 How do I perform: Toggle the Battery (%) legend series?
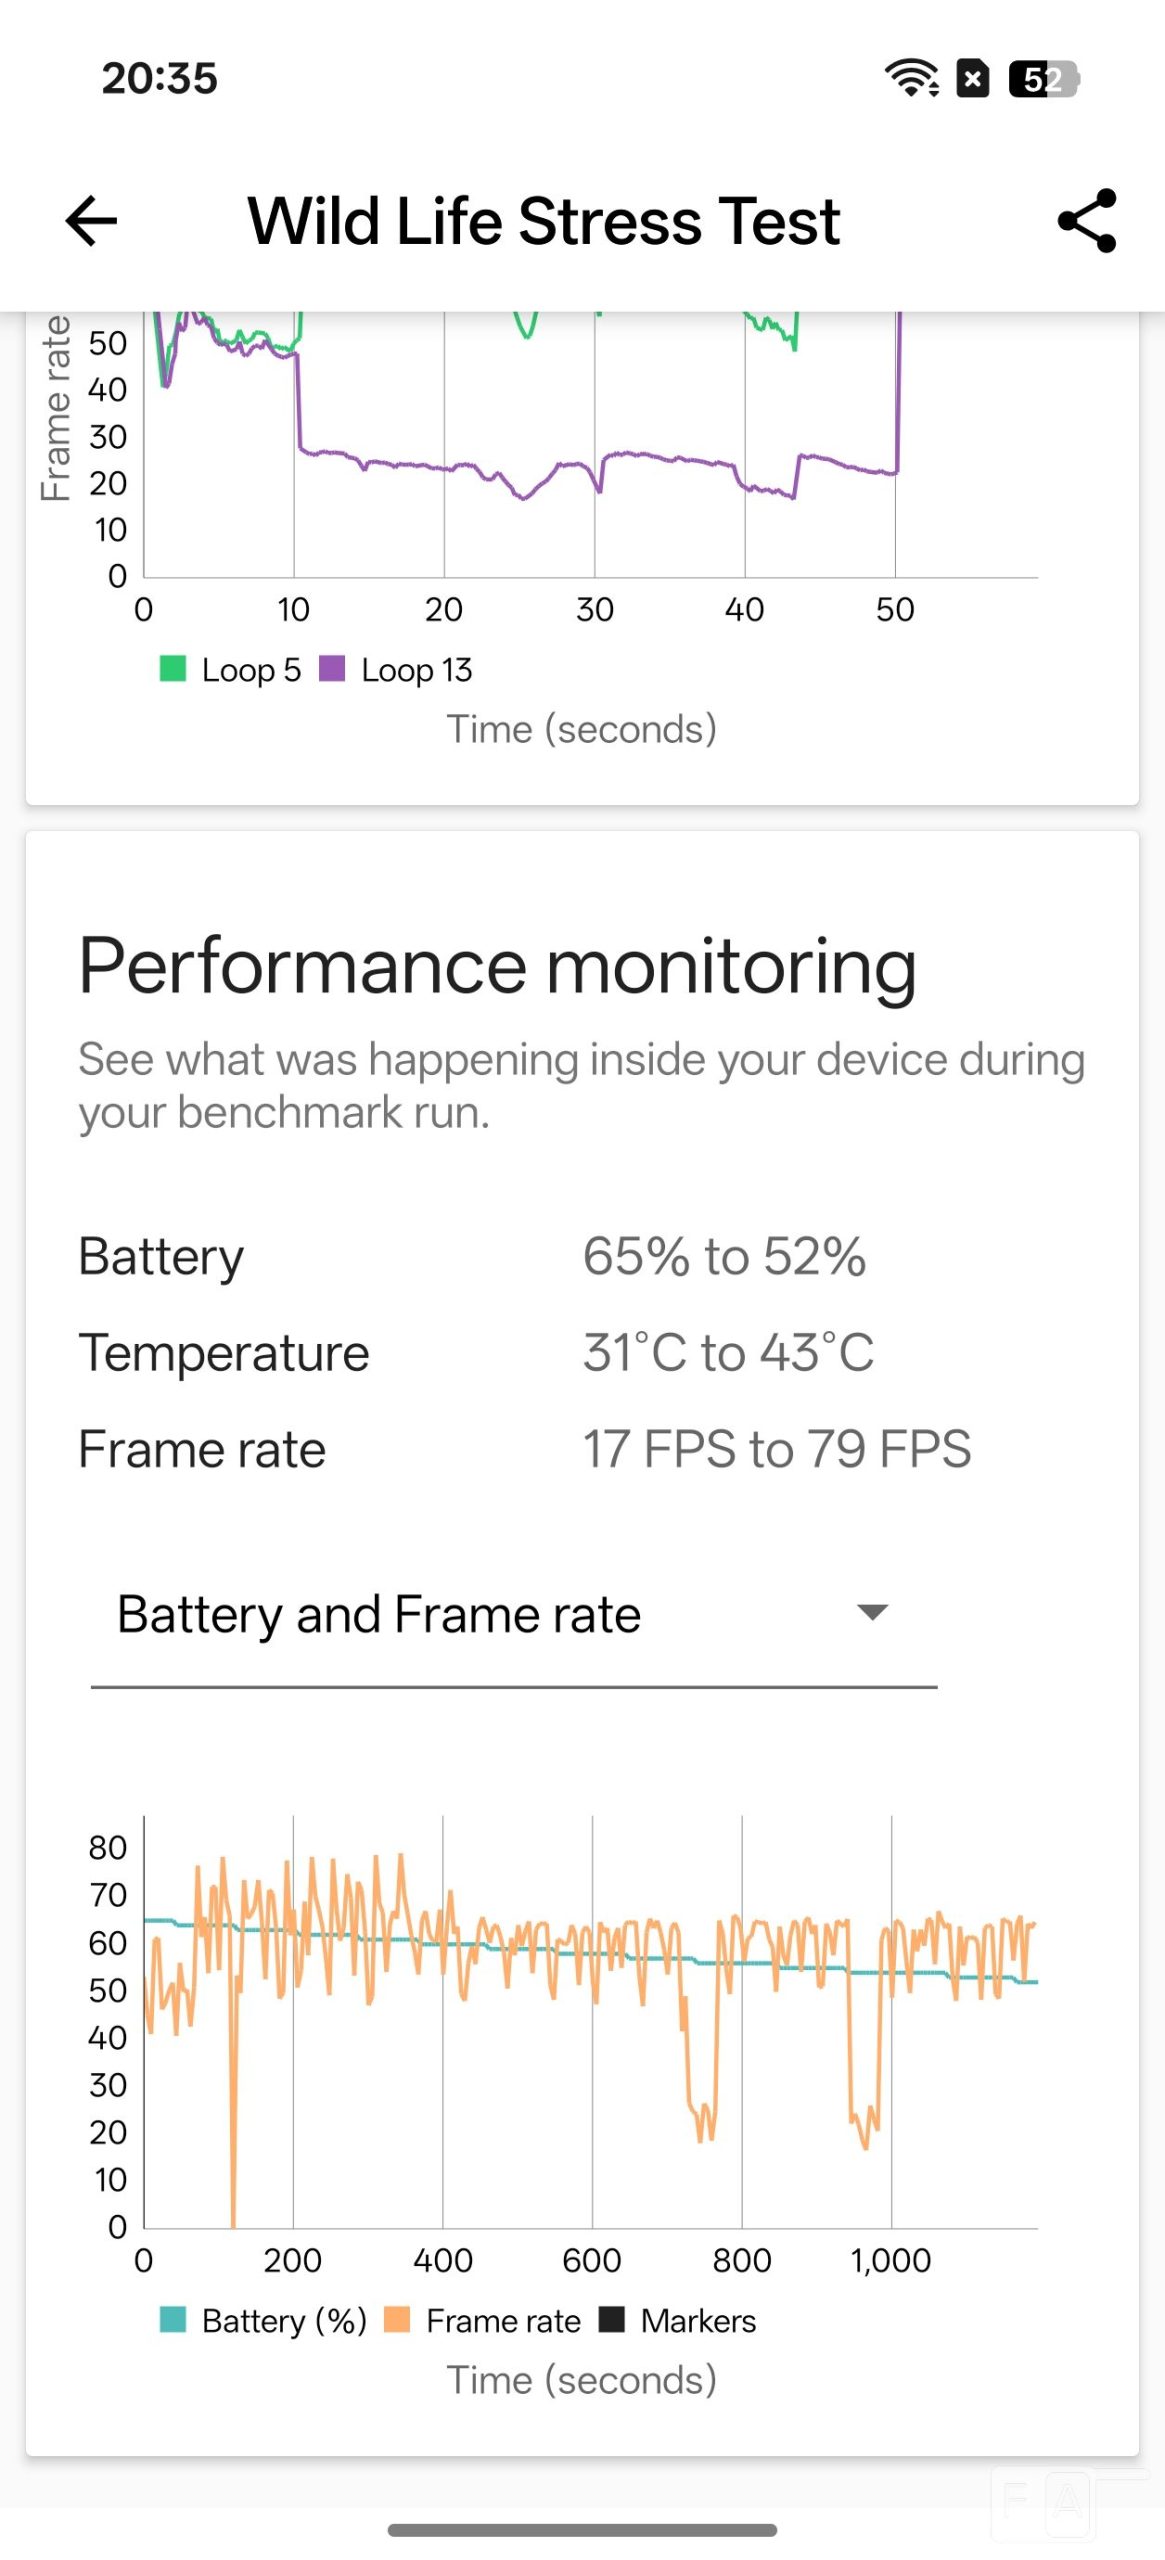pos(263,2319)
